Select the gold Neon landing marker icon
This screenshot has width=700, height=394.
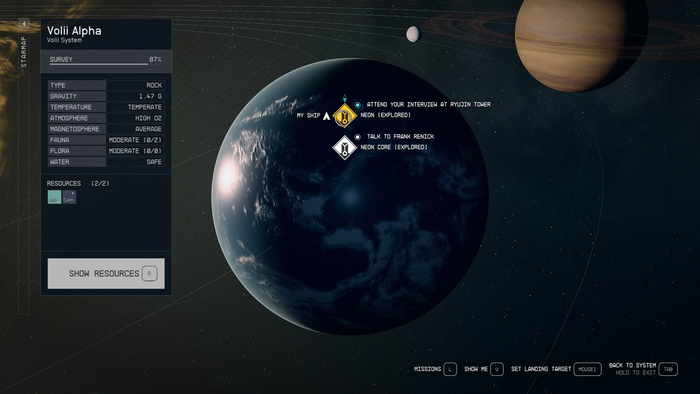pos(344,116)
